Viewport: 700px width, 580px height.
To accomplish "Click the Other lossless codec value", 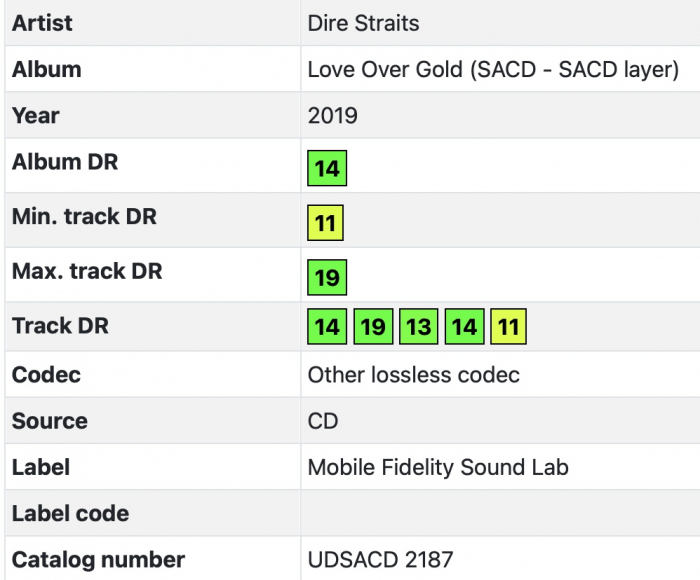I will (x=414, y=375).
